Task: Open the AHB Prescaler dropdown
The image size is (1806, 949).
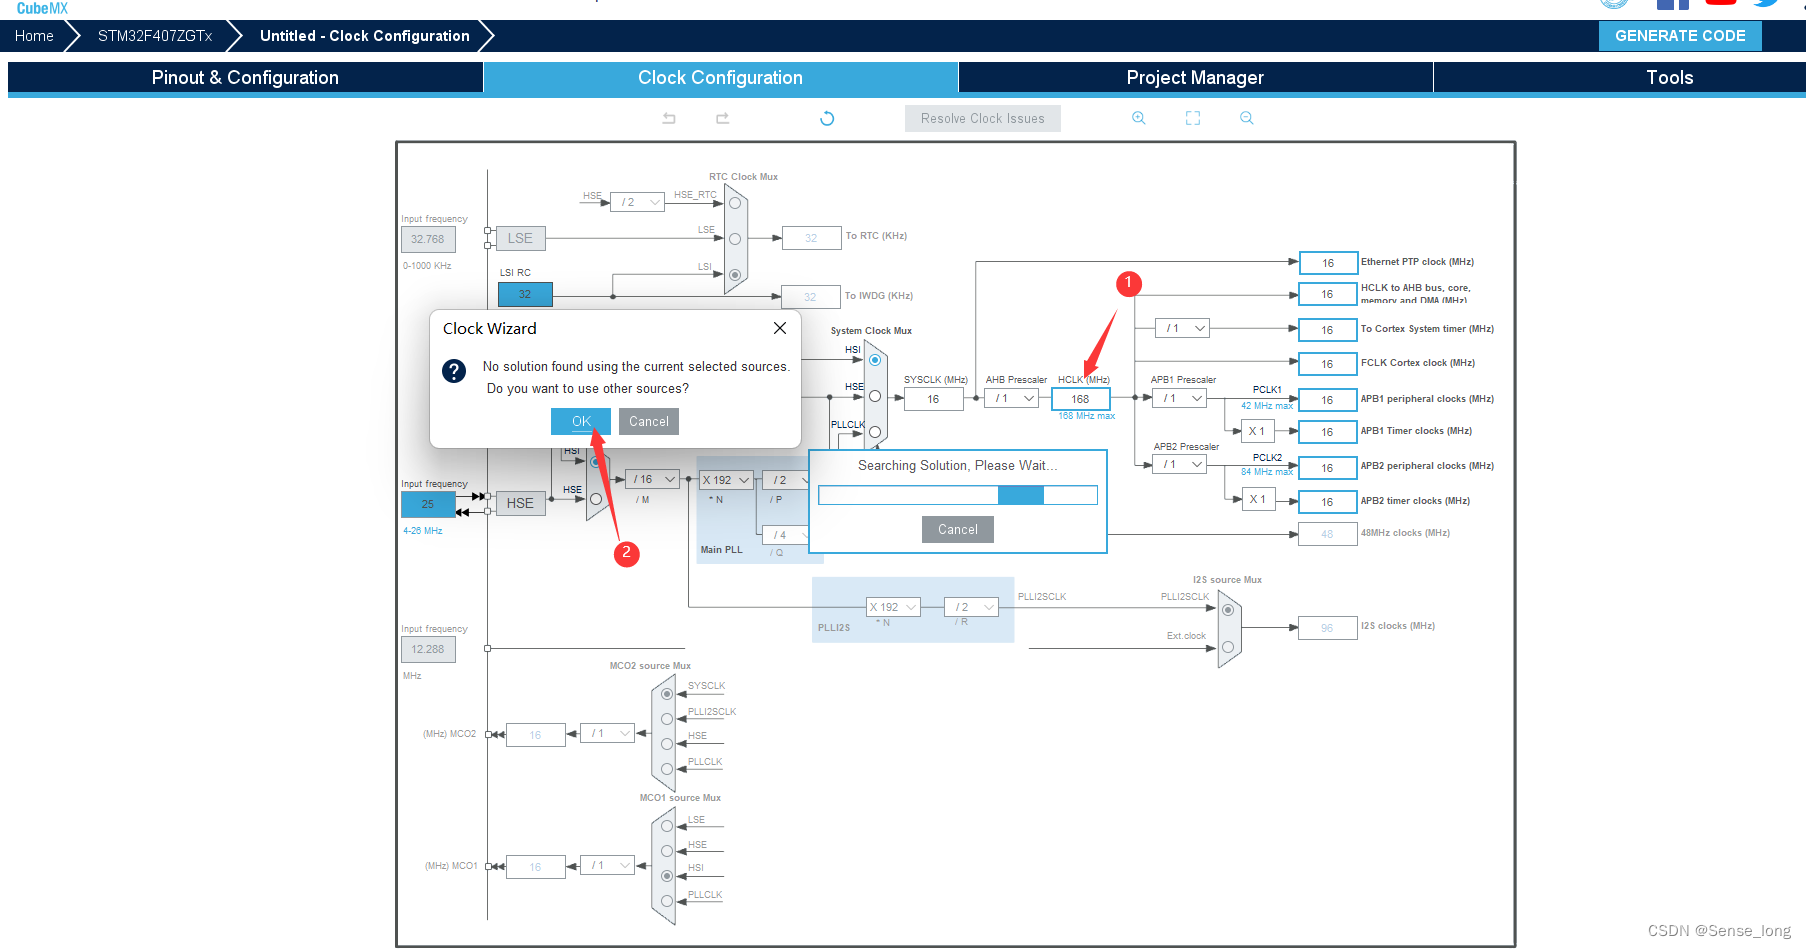Action: 1012,398
